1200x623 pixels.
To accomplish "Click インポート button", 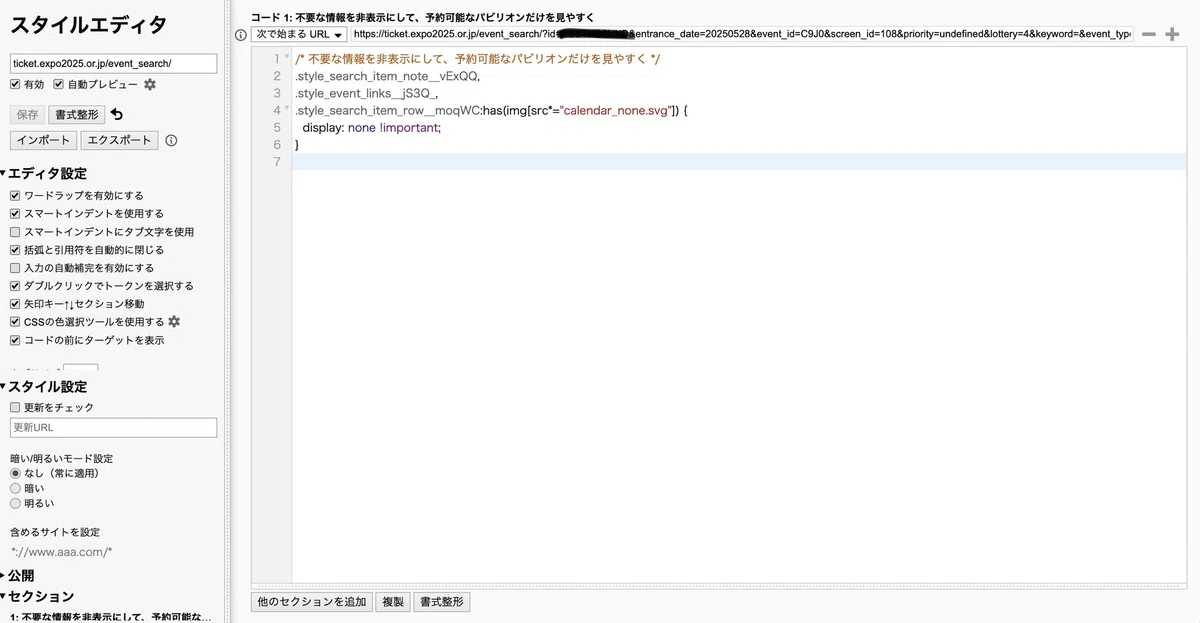I will (x=43, y=141).
